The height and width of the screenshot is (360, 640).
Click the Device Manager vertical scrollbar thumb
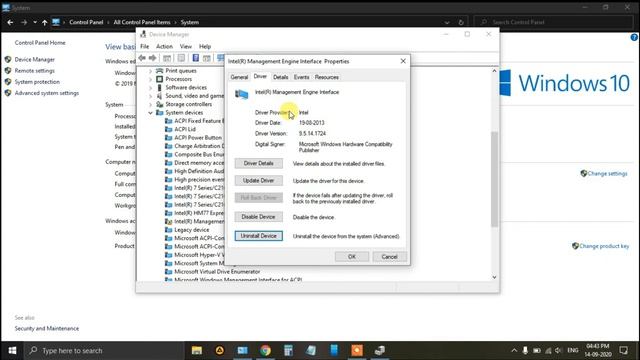pos(494,179)
